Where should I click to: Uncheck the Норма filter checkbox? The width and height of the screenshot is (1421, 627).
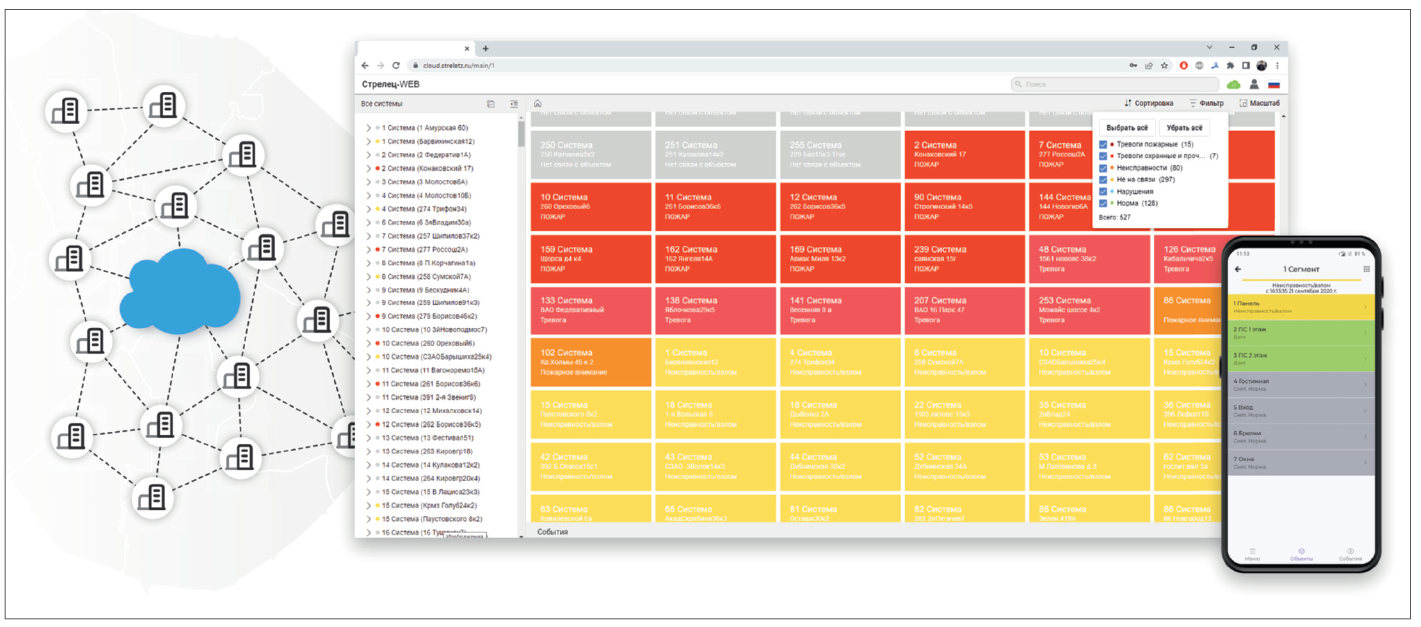[1103, 203]
